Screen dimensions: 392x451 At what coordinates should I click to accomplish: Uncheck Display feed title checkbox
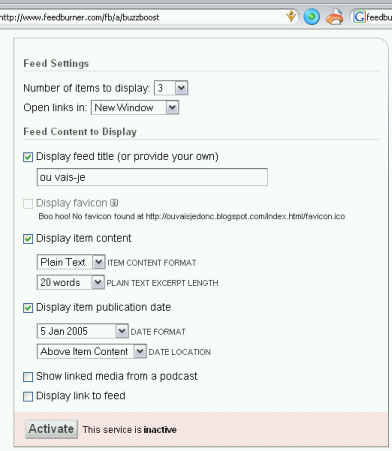tap(28, 157)
